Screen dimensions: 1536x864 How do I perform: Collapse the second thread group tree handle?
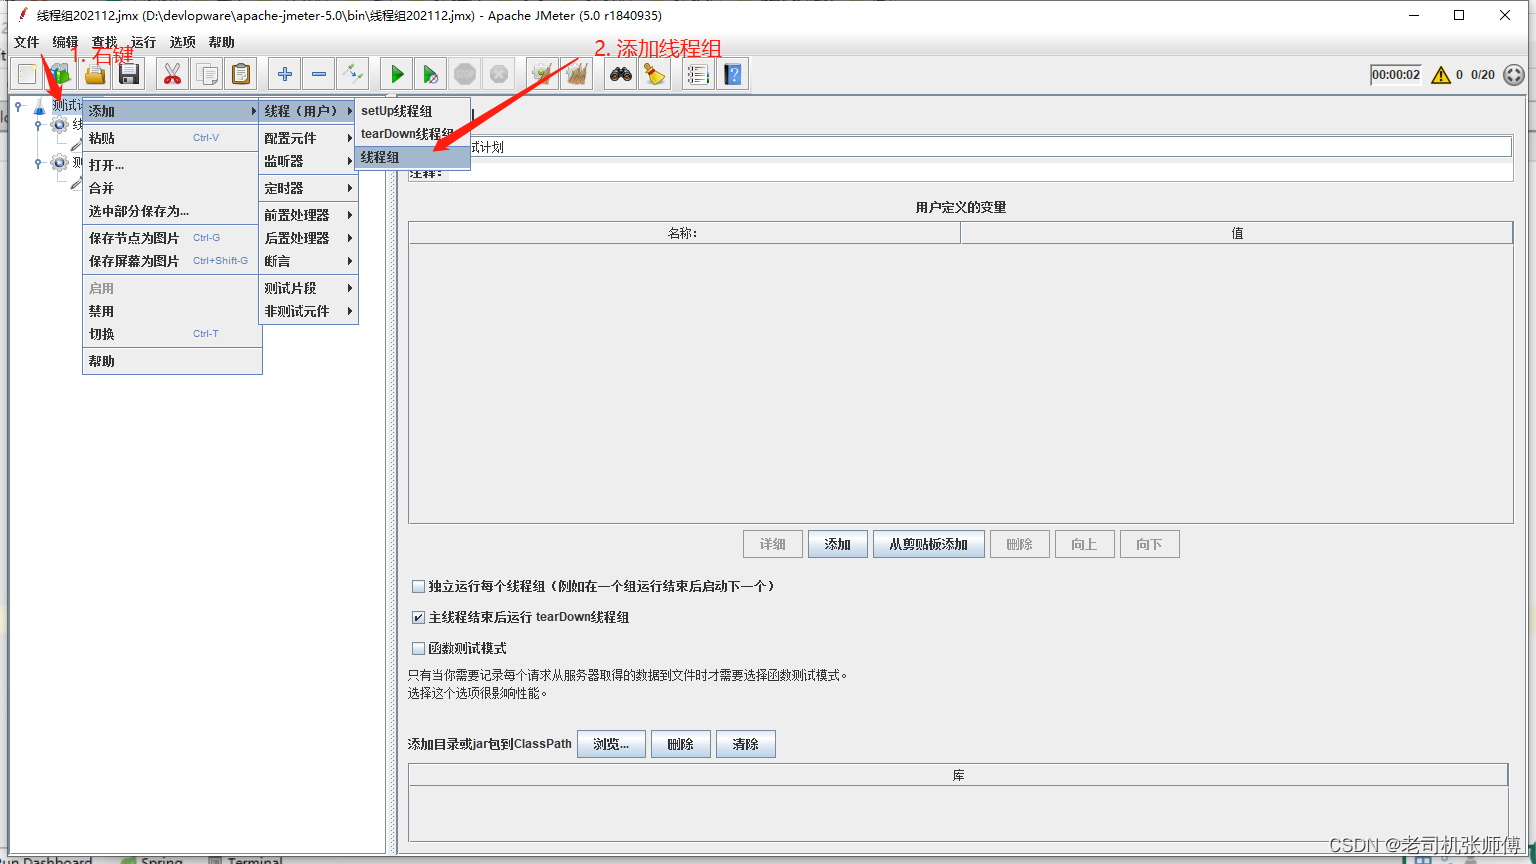click(x=38, y=162)
